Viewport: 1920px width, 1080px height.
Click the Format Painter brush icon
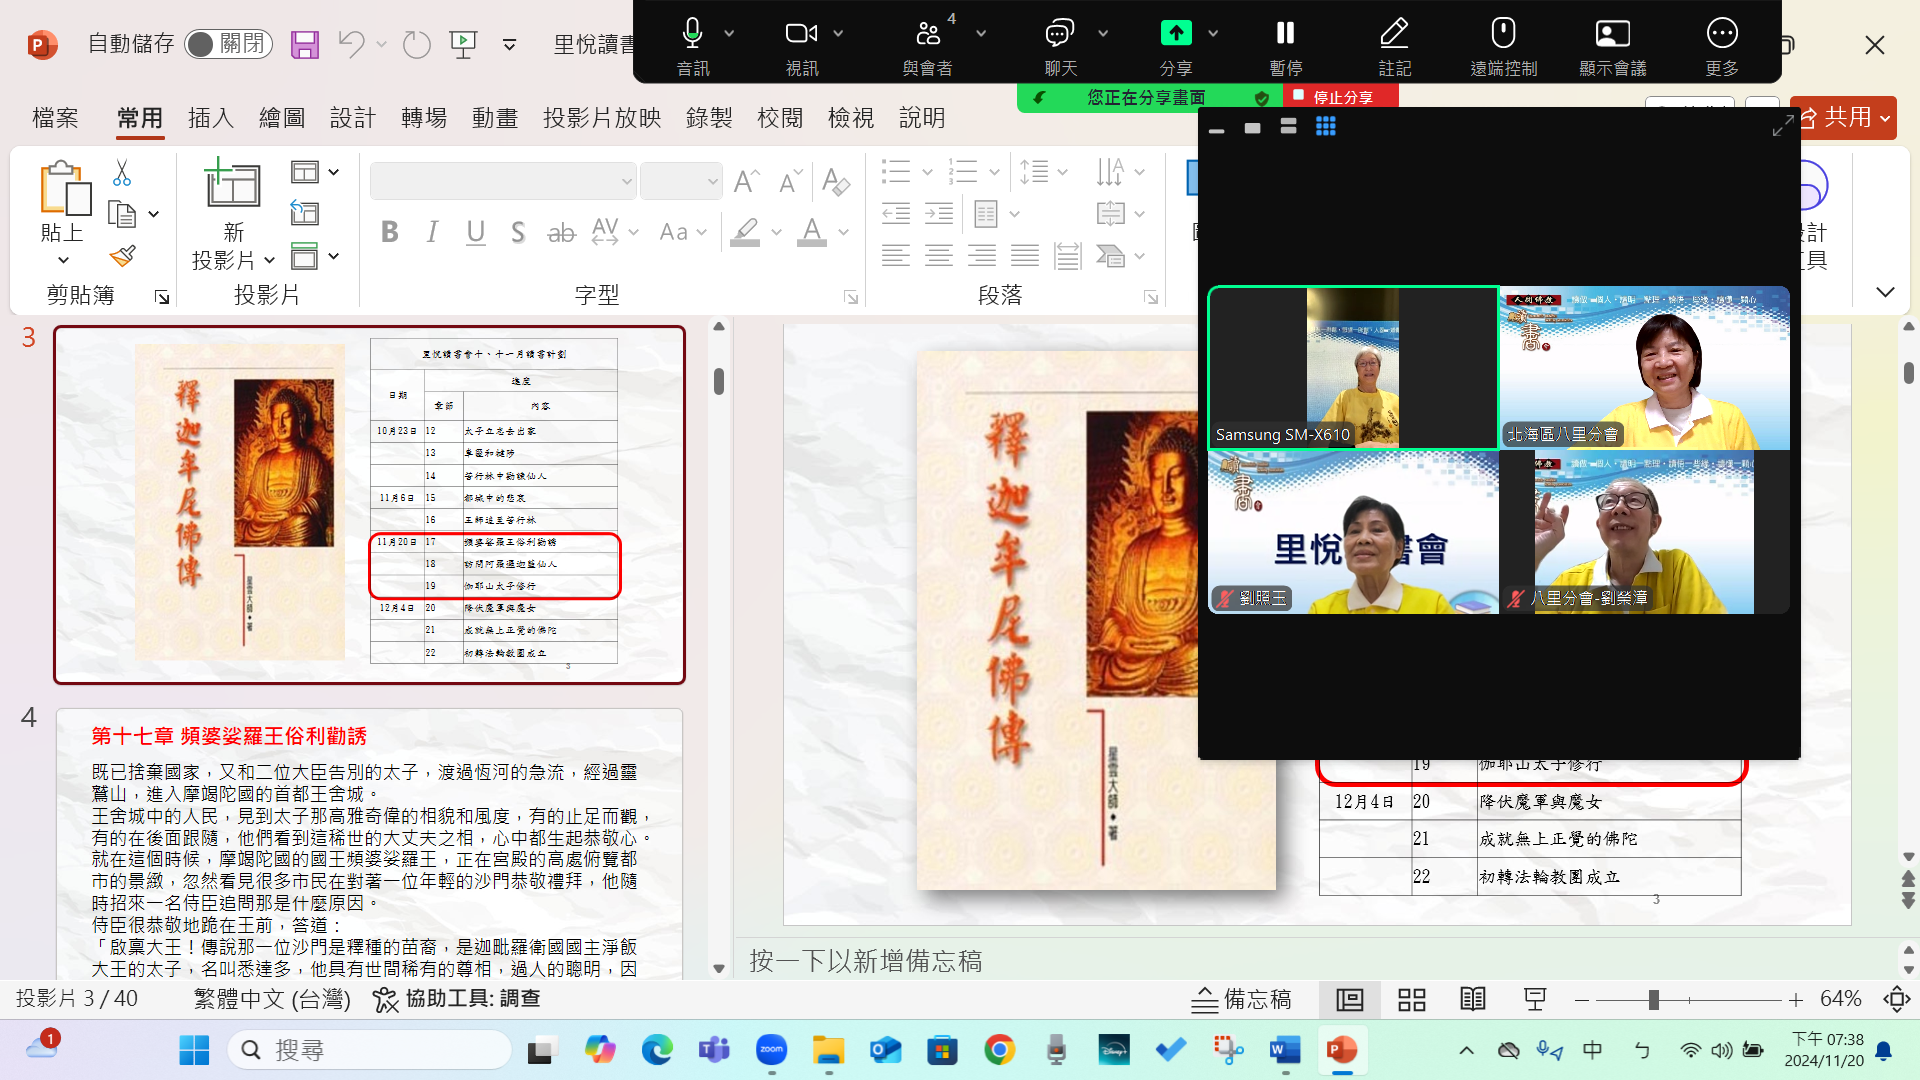pyautogui.click(x=122, y=256)
